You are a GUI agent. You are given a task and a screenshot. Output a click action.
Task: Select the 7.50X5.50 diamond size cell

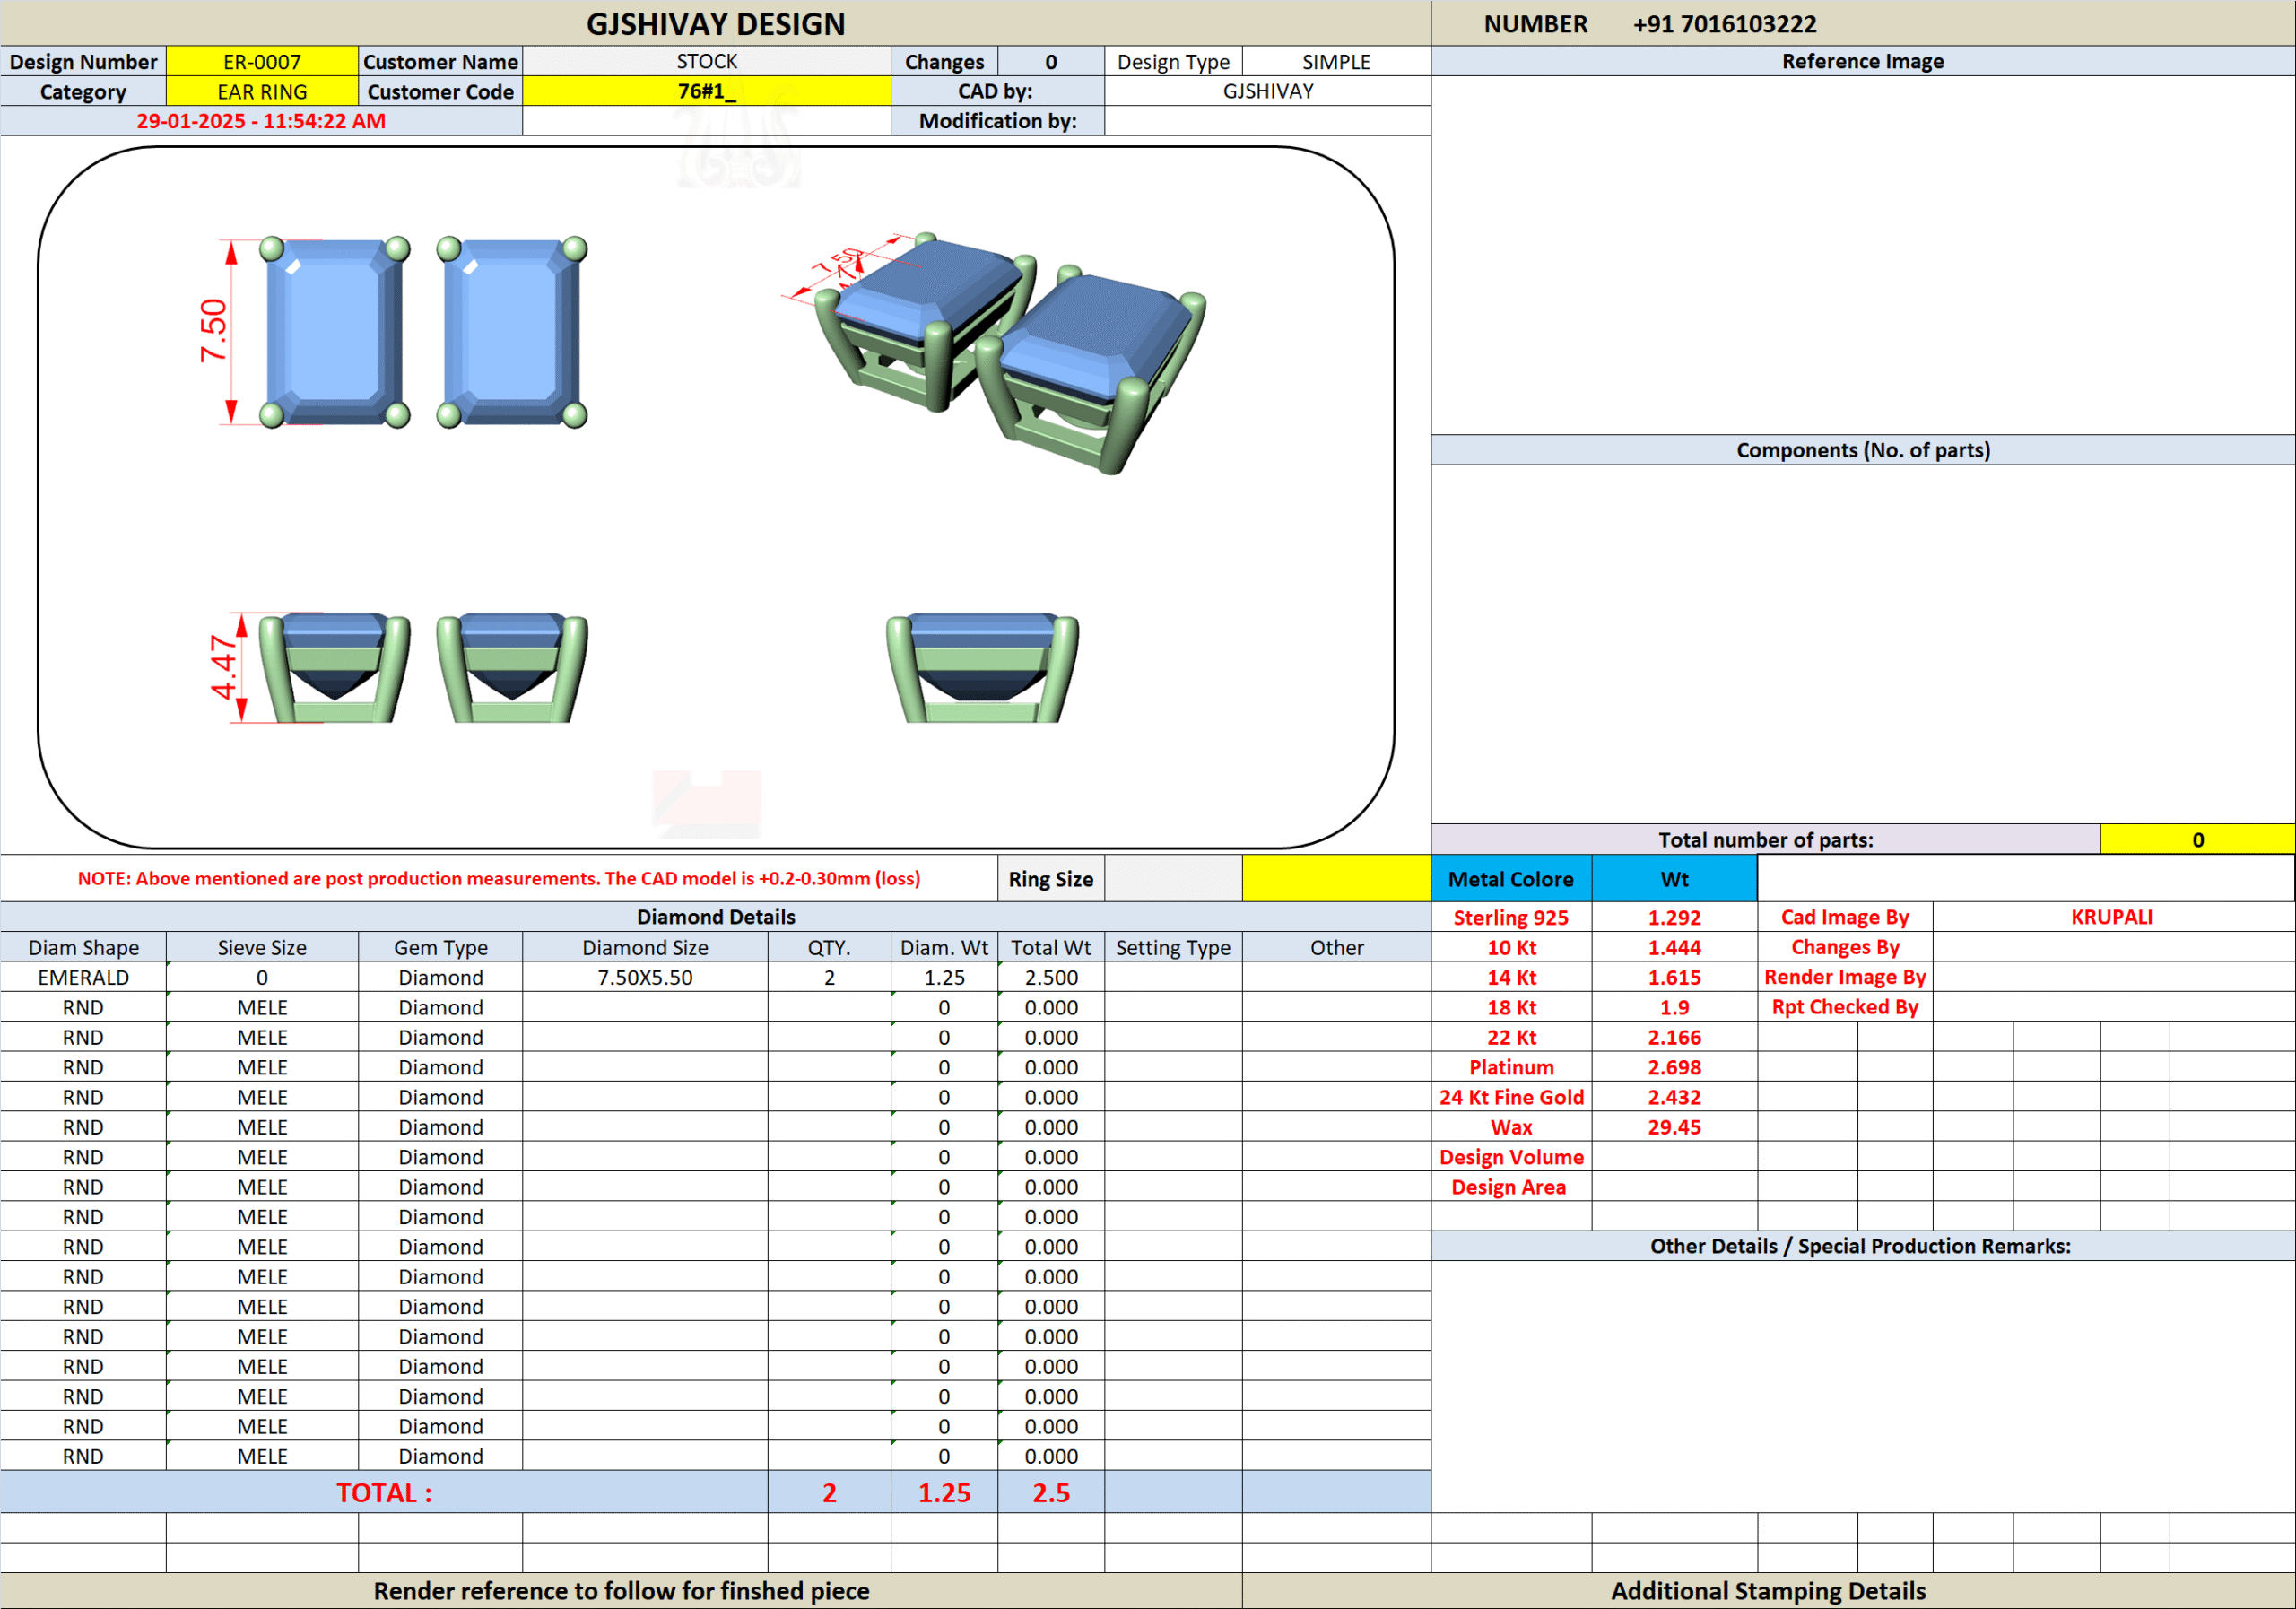tap(645, 978)
